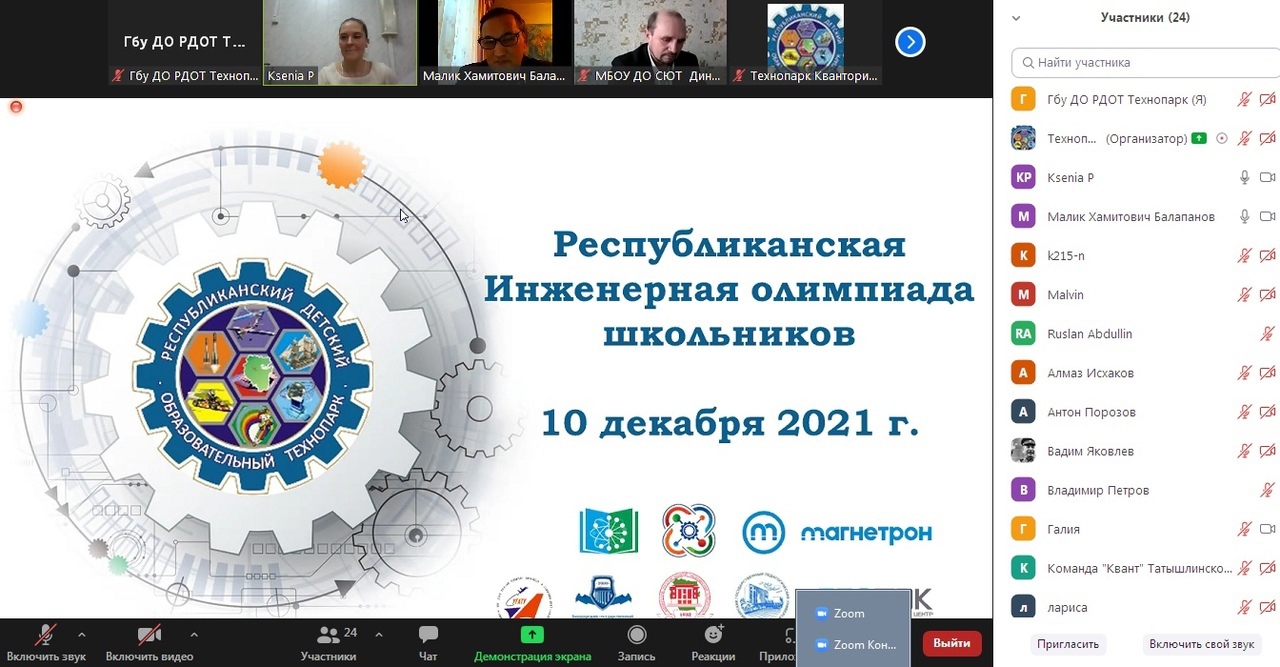1280x667 pixels.
Task: Collapse the Участники panel using the chevron
Action: pyautogui.click(x=1016, y=18)
